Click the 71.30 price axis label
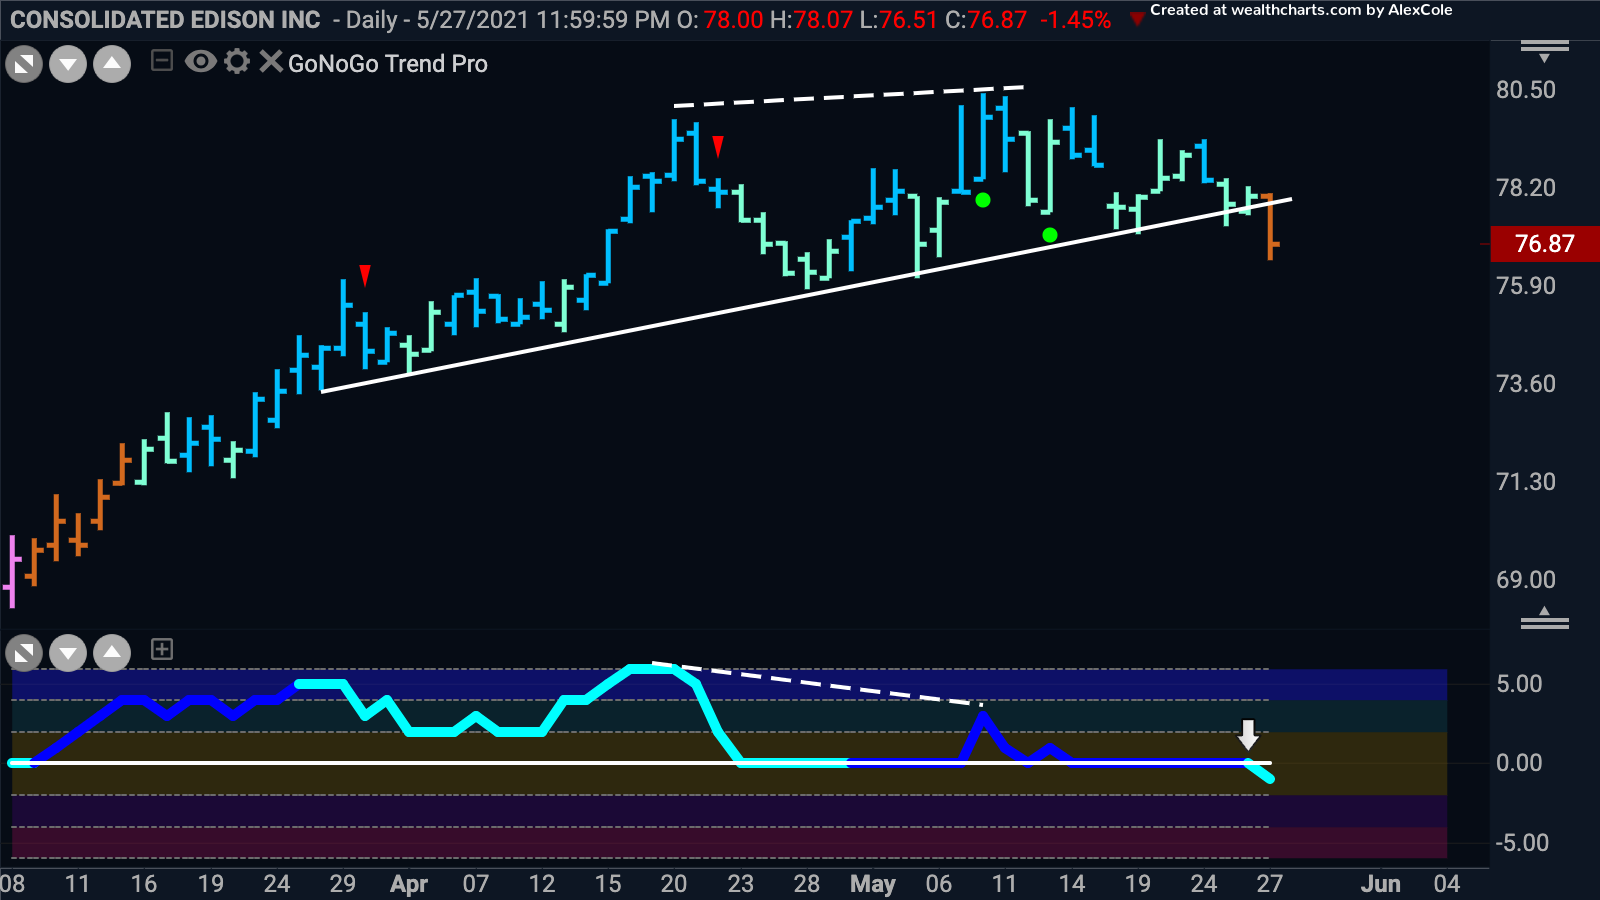Screen dimensions: 1600x900 click(1526, 482)
